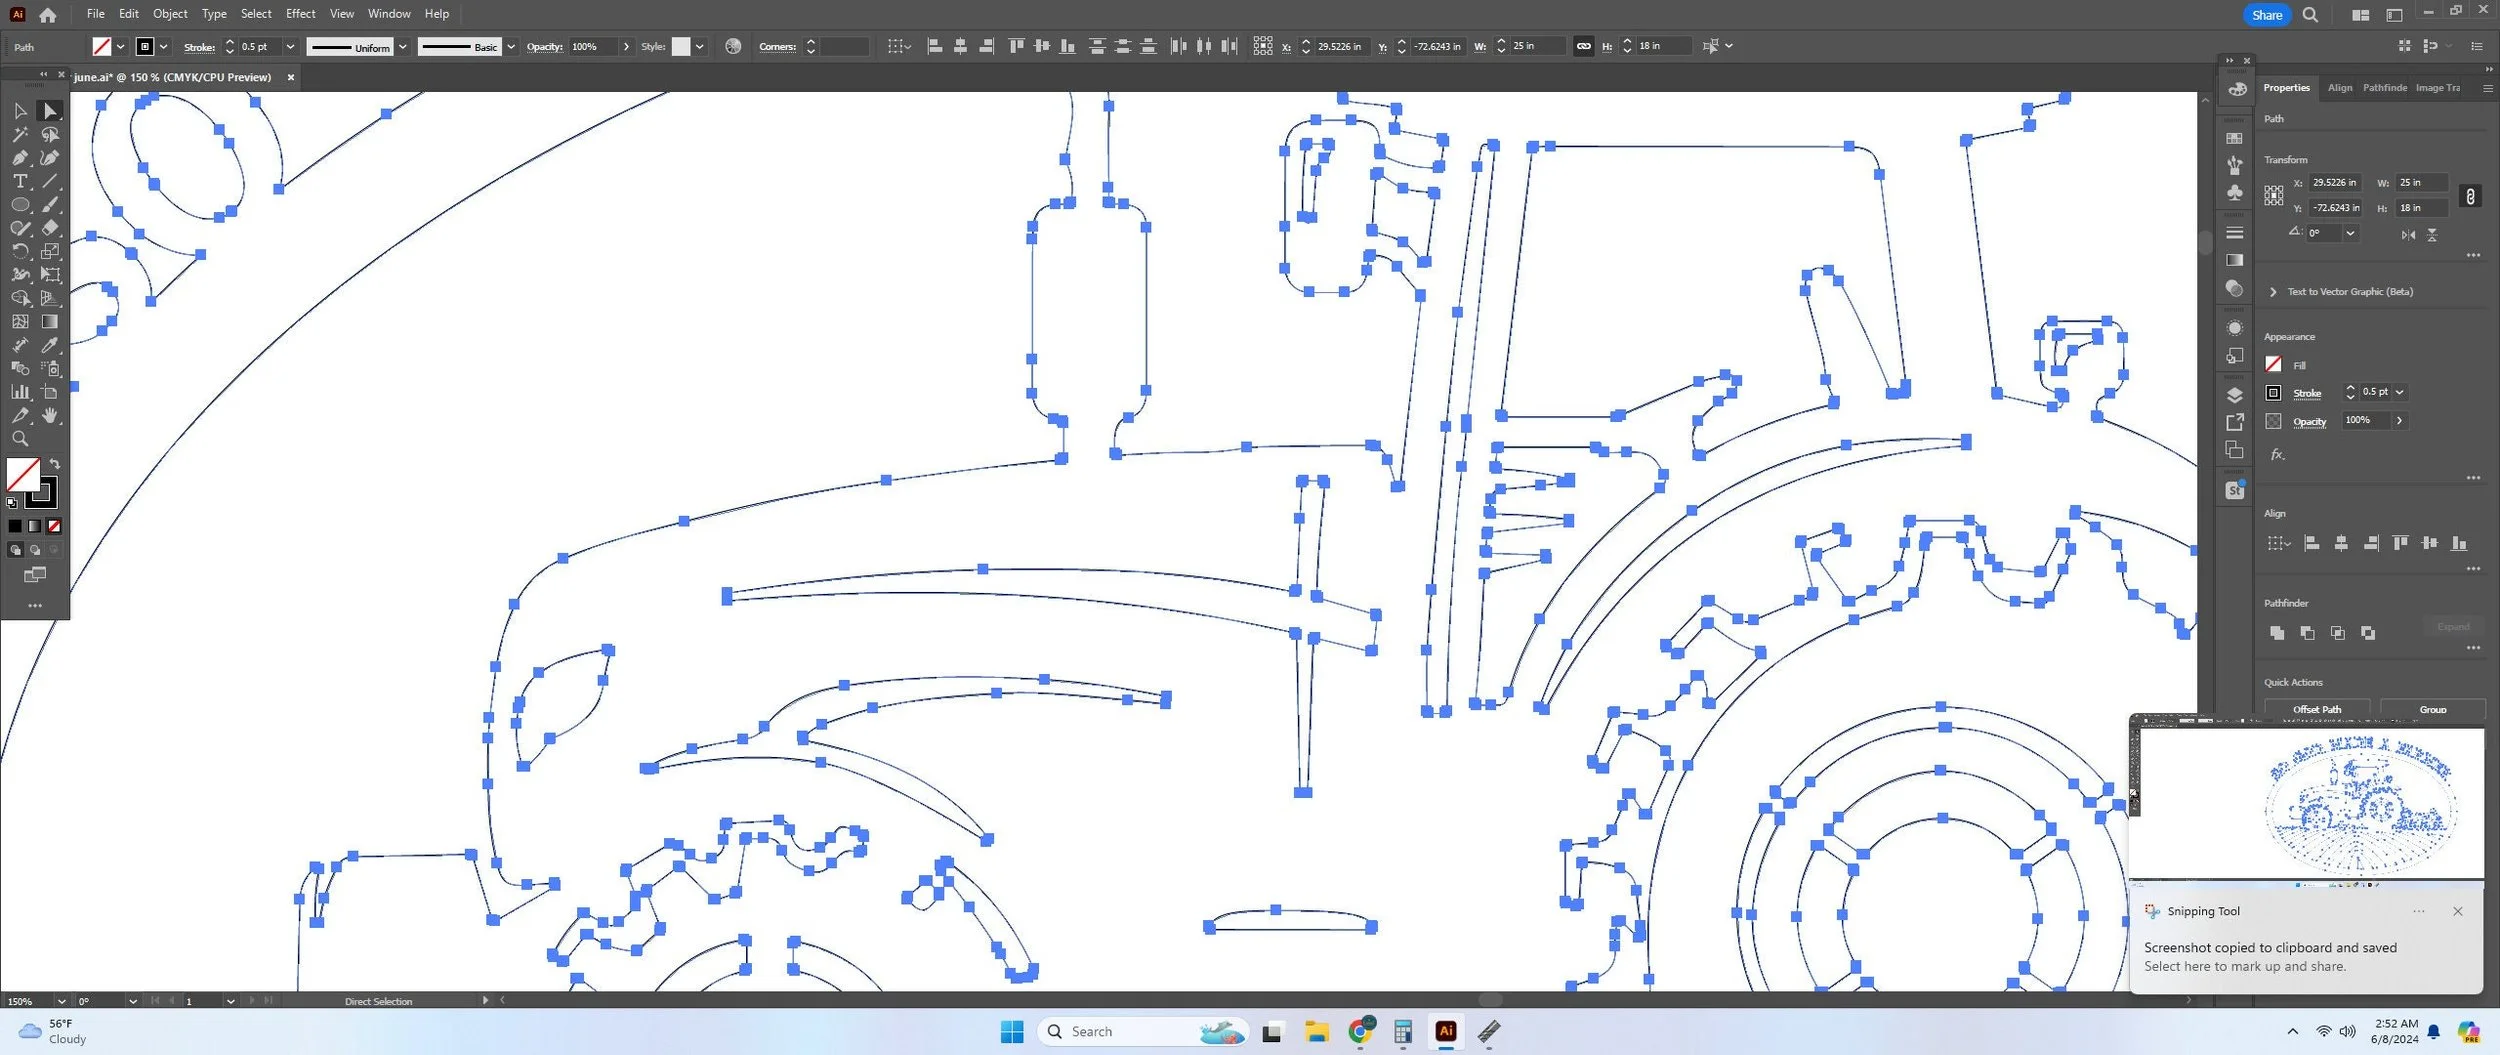Image resolution: width=2500 pixels, height=1055 pixels.
Task: Open the Layers panel icon
Action: click(2234, 395)
